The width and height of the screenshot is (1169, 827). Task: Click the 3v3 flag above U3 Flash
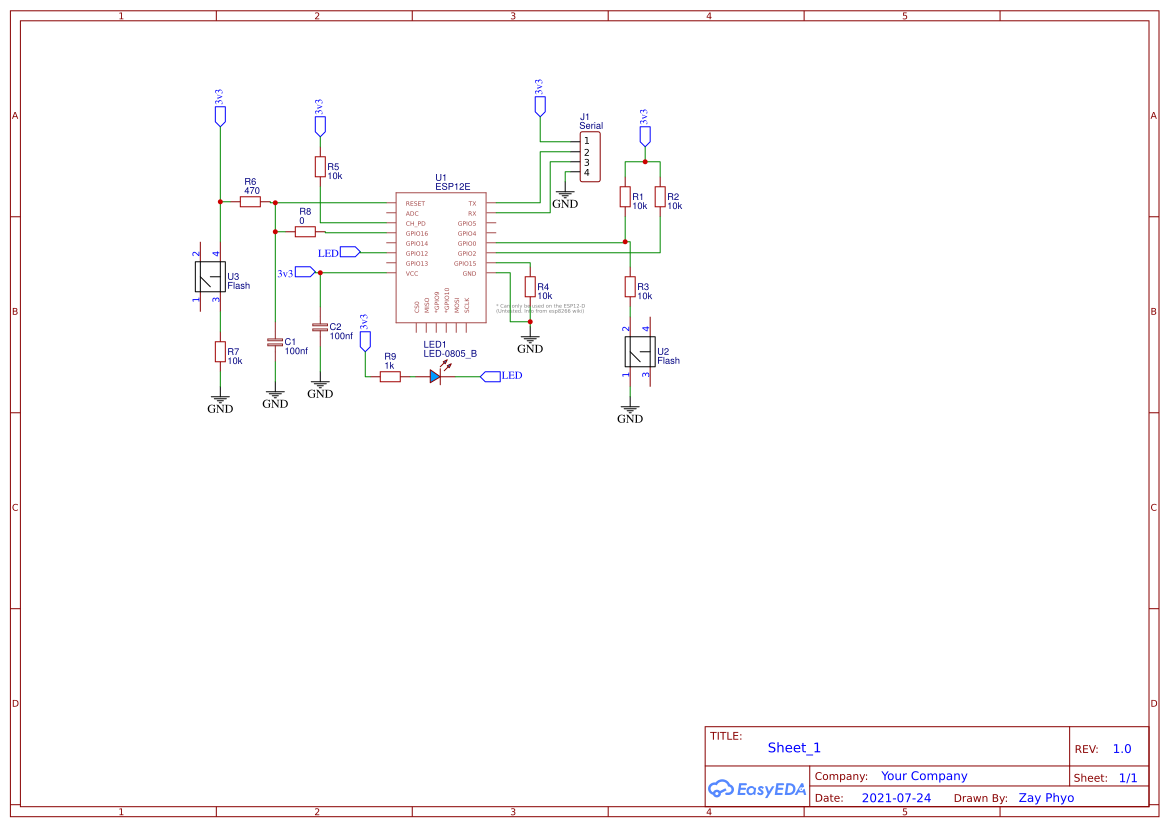pyautogui.click(x=220, y=108)
